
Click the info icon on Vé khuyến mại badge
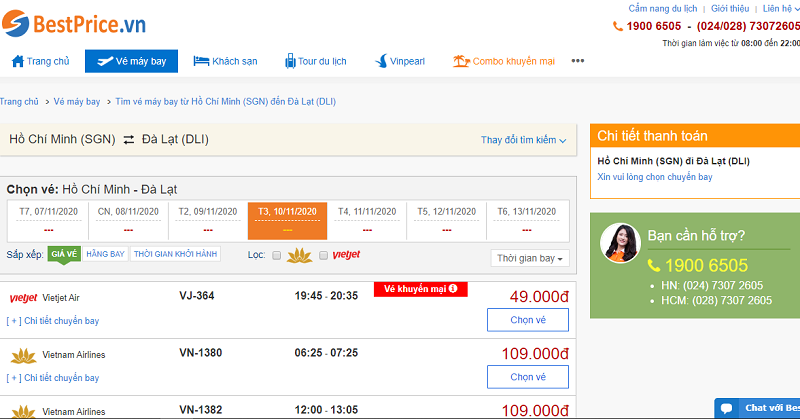click(453, 288)
